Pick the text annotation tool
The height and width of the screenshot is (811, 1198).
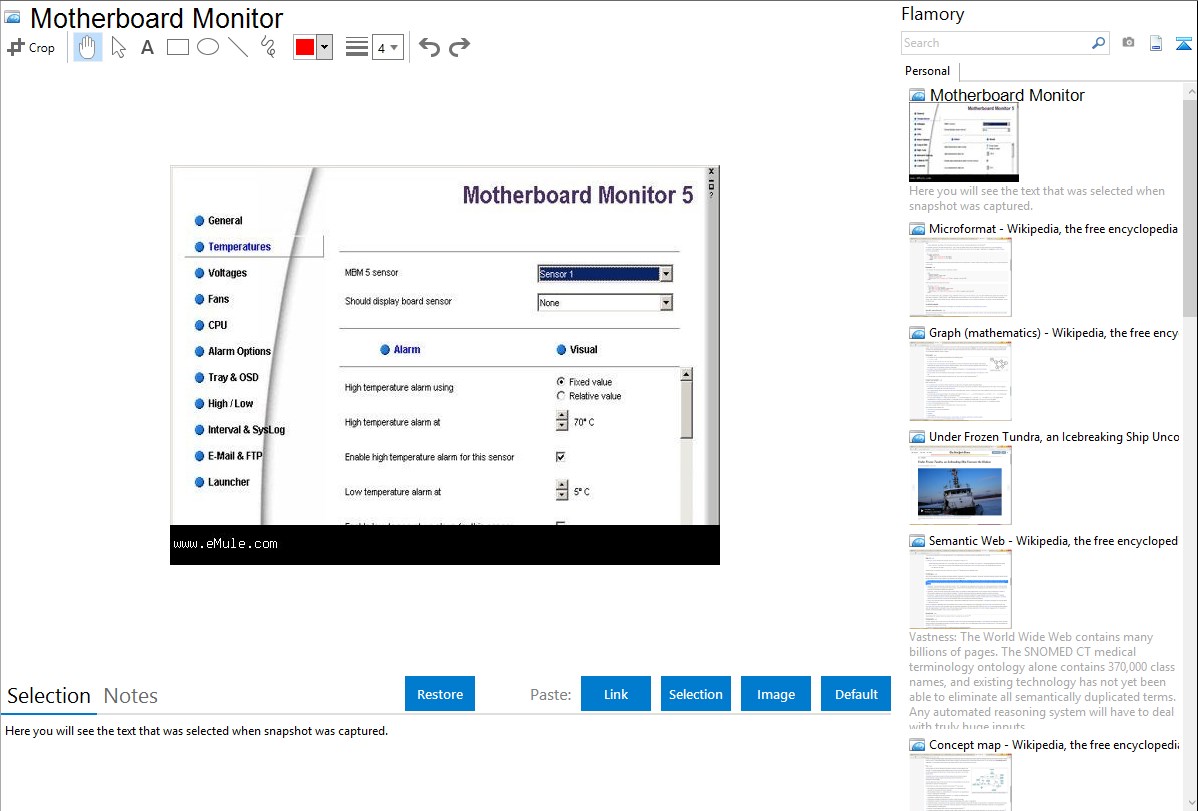point(147,47)
